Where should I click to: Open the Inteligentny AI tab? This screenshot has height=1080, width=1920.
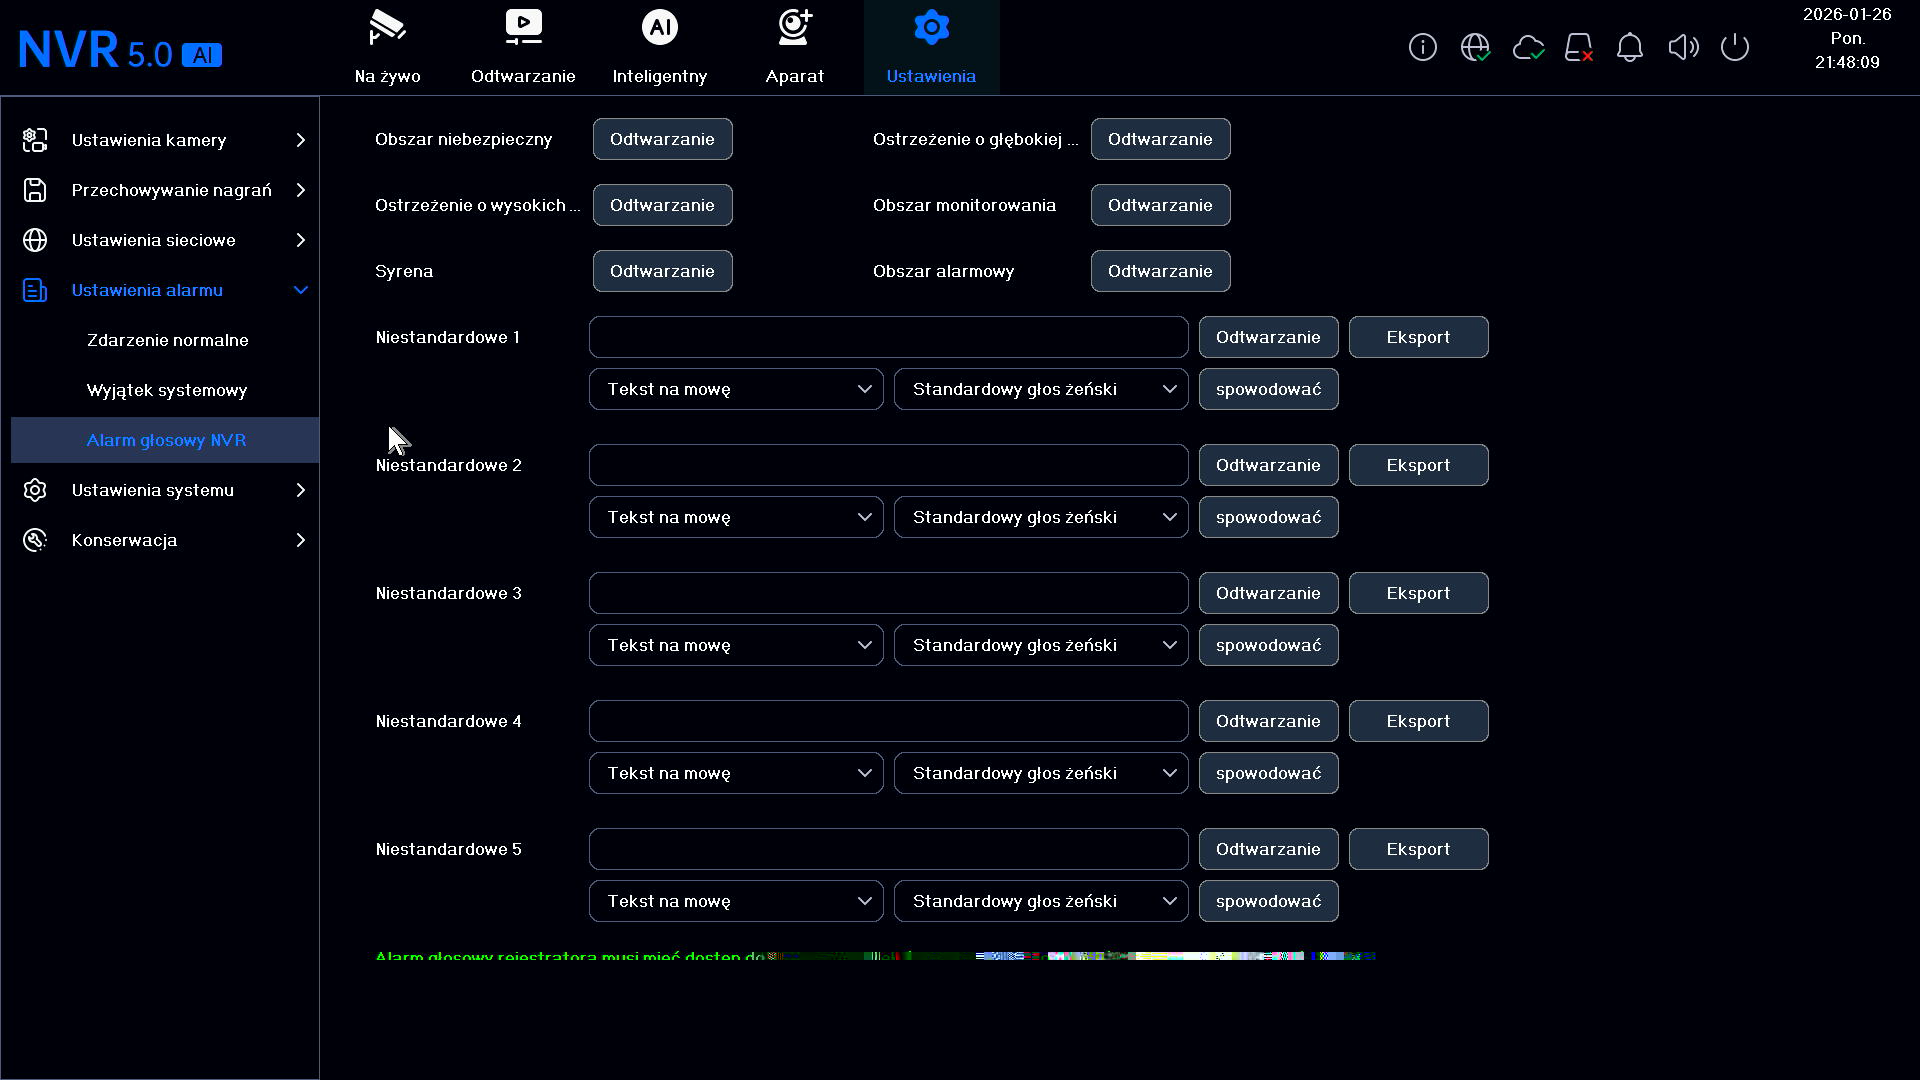(660, 48)
